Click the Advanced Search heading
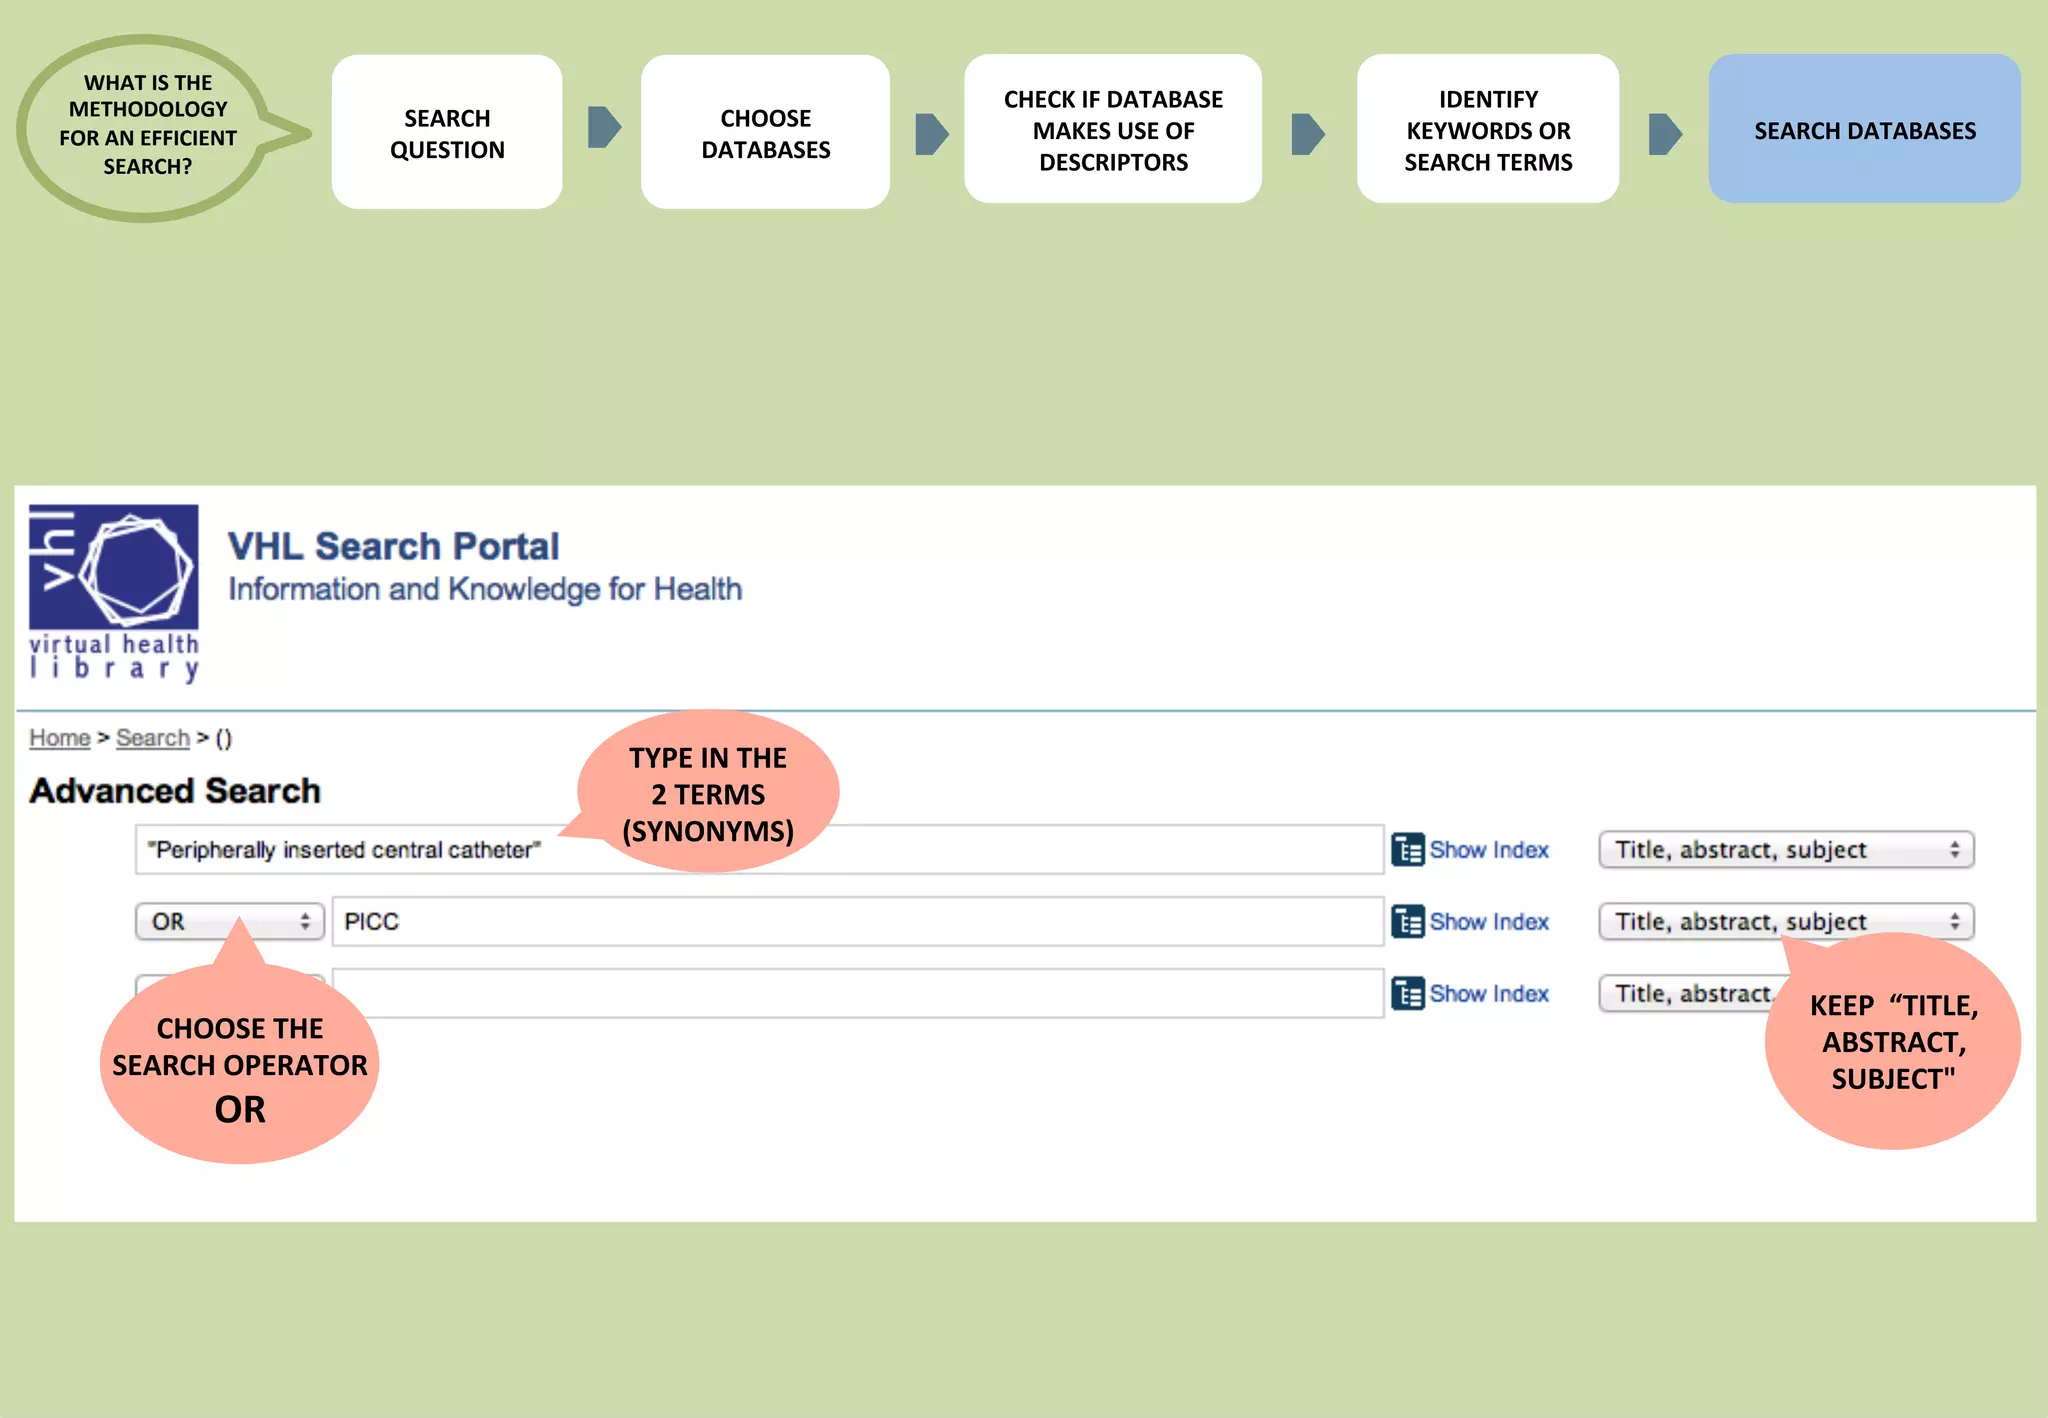Screen dimensions: 2048x1418 point(175,791)
